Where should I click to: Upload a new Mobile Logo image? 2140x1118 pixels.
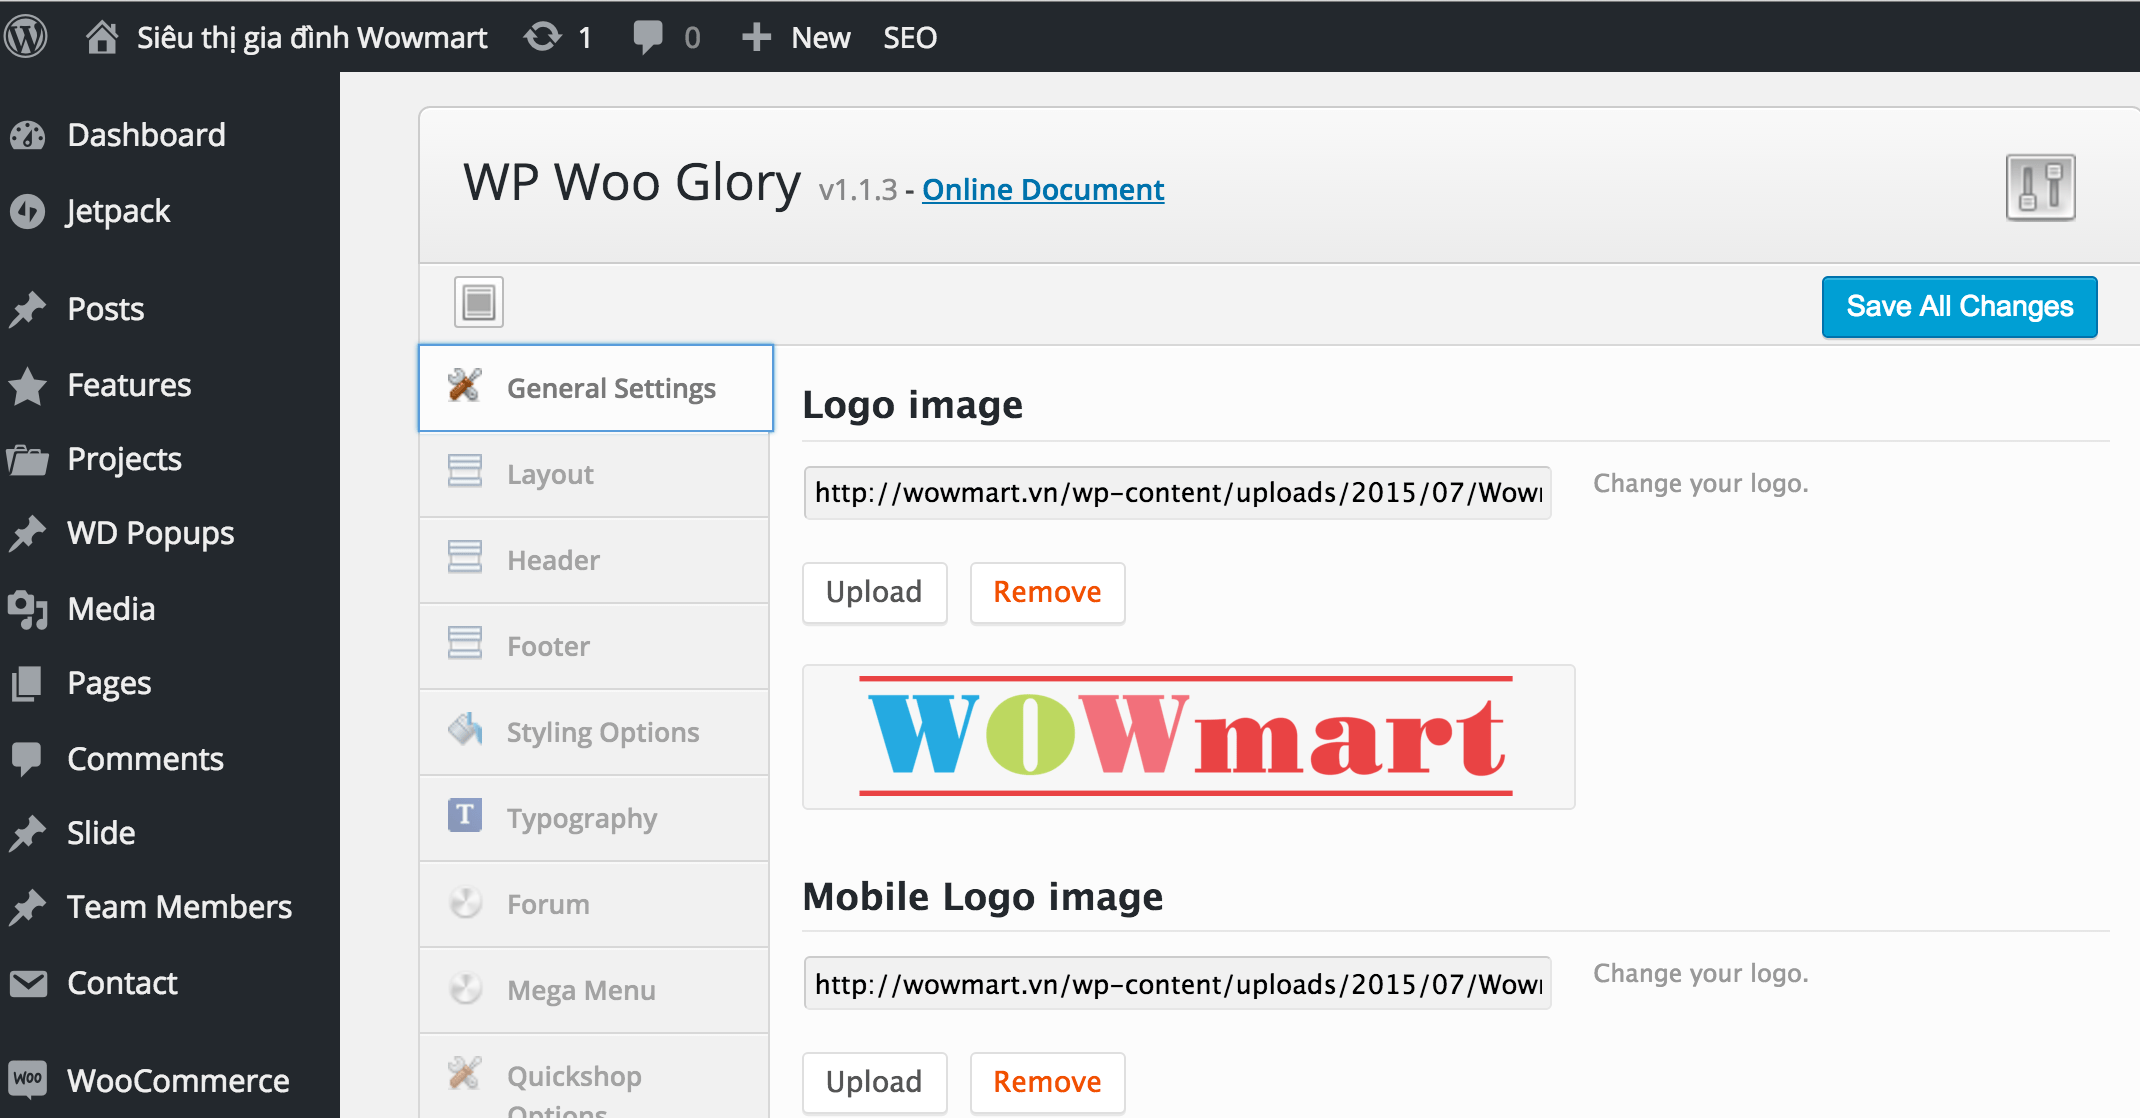pyautogui.click(x=874, y=1082)
